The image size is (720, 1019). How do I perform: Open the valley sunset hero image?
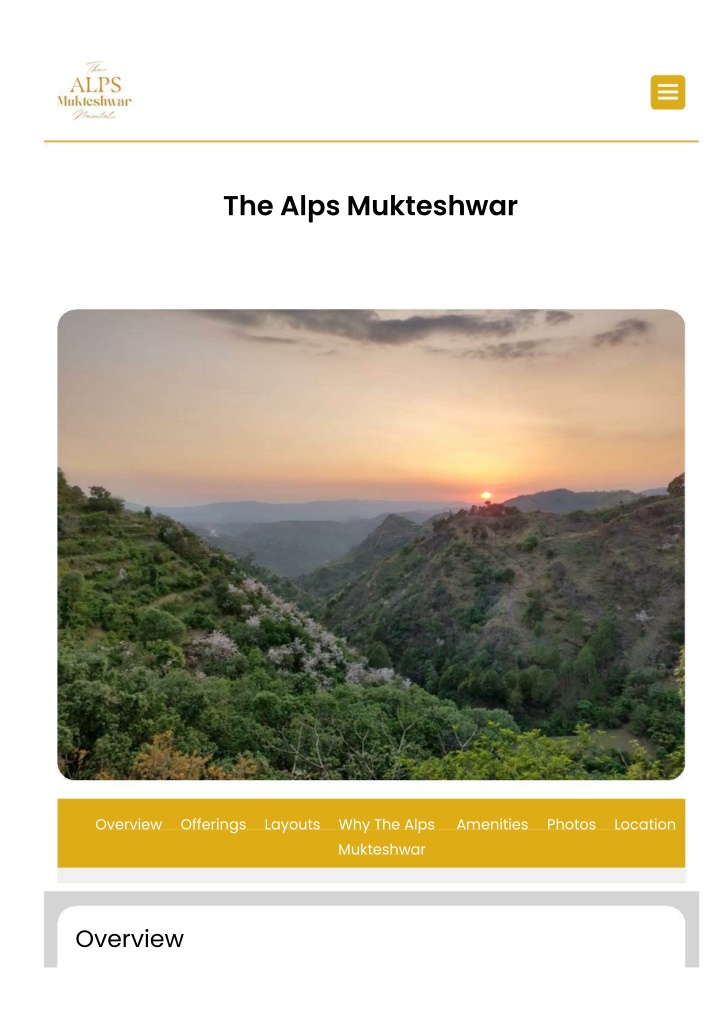pos(371,545)
